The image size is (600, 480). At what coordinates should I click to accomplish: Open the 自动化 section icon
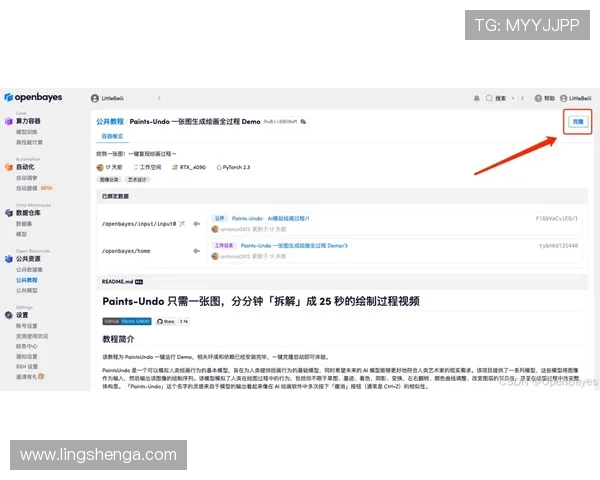pyautogui.click(x=9, y=167)
